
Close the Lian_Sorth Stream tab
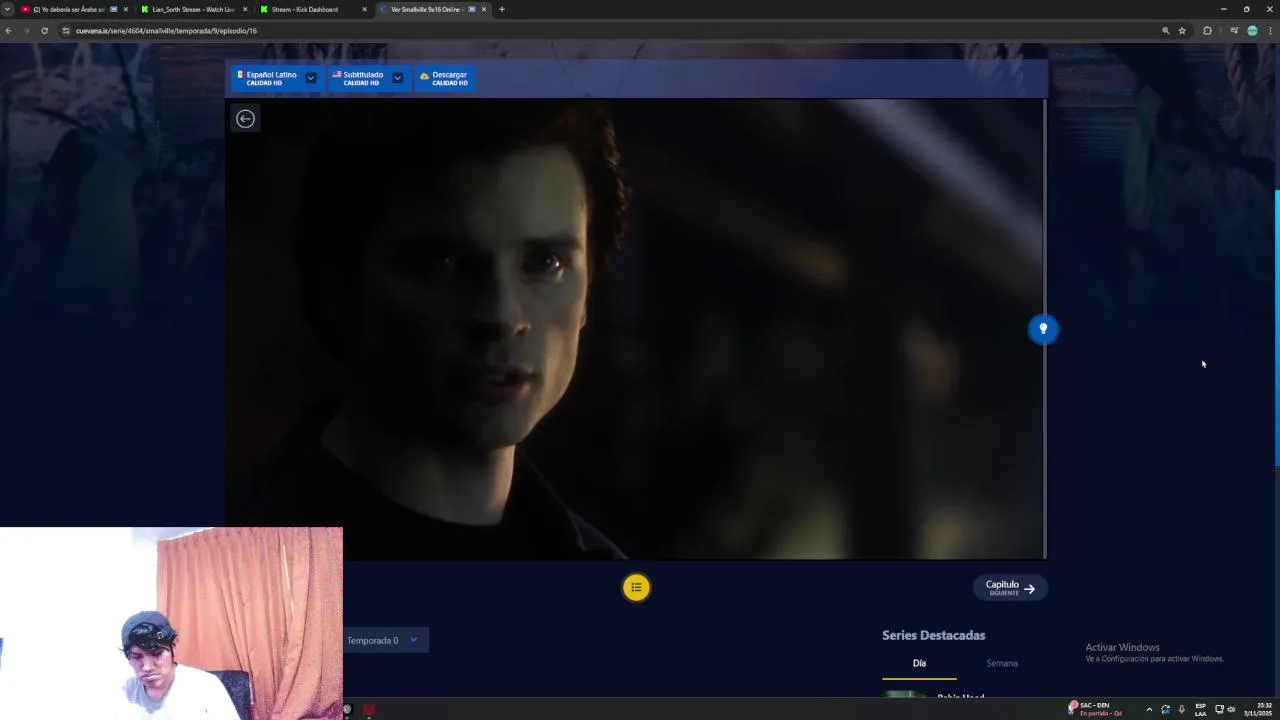pyautogui.click(x=245, y=9)
